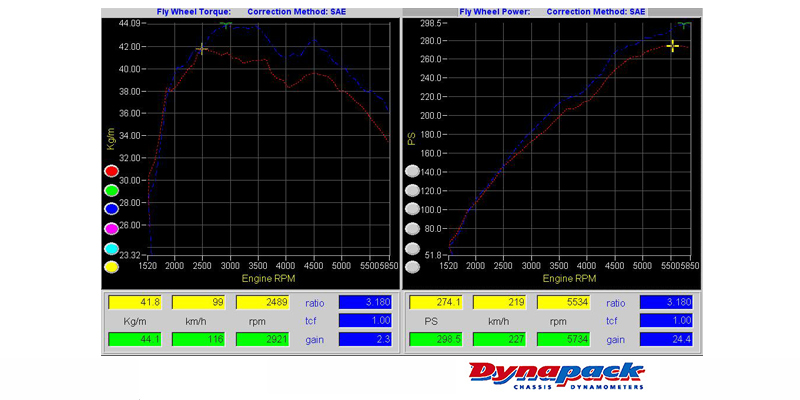Click the 23.32 bottom torque axis value

(x=130, y=255)
